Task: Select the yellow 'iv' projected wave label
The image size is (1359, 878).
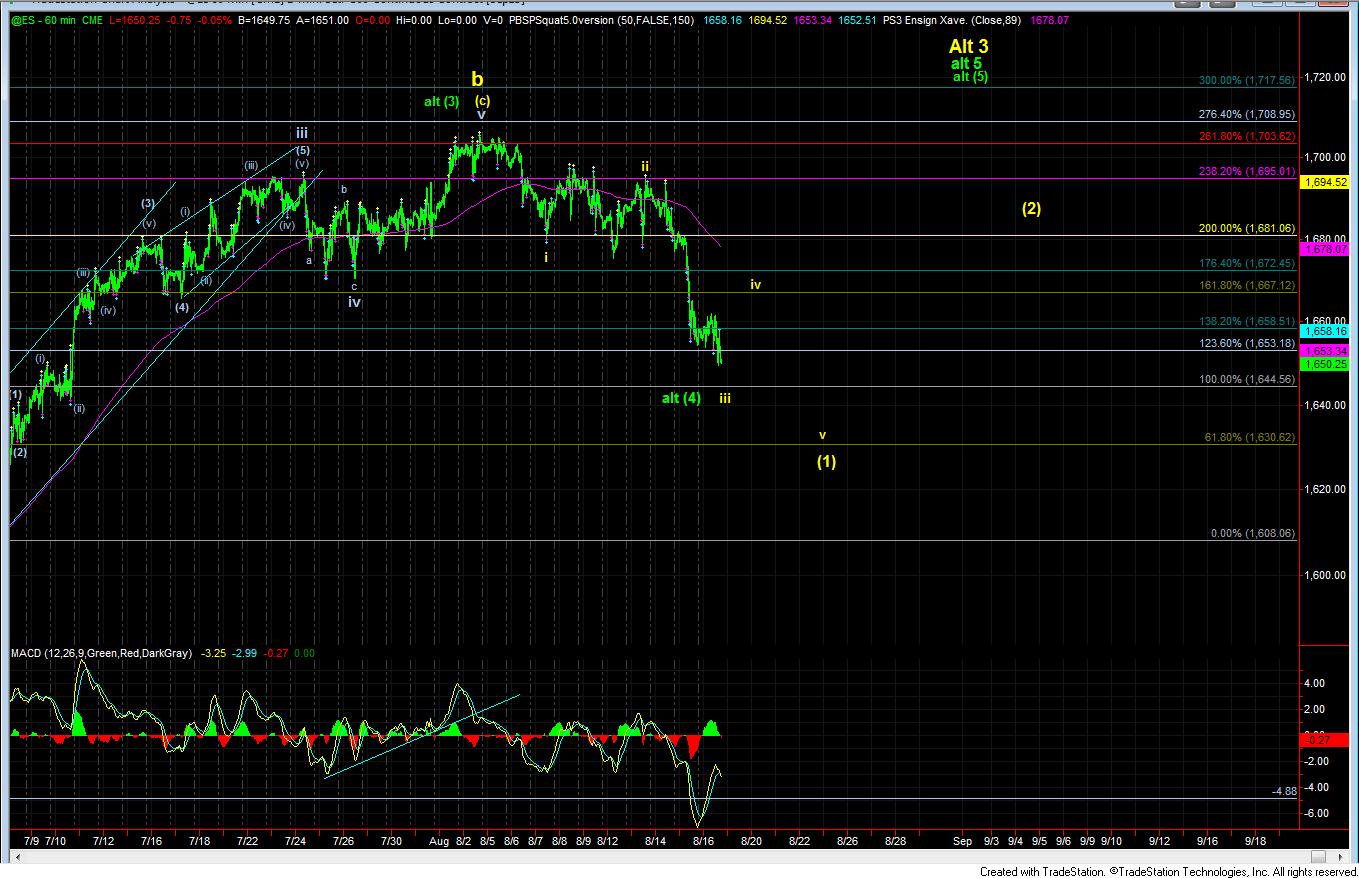Action: (x=756, y=285)
